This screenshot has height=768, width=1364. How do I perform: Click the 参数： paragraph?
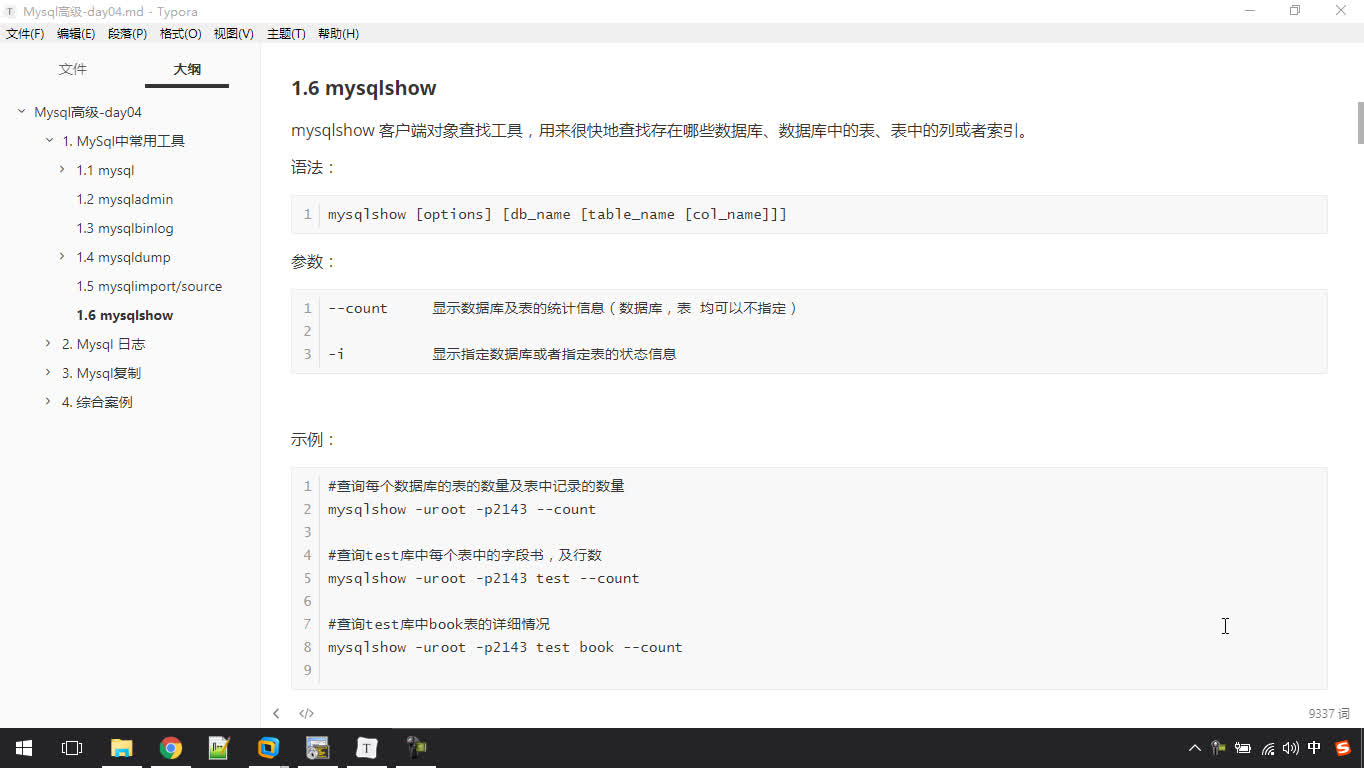point(314,261)
